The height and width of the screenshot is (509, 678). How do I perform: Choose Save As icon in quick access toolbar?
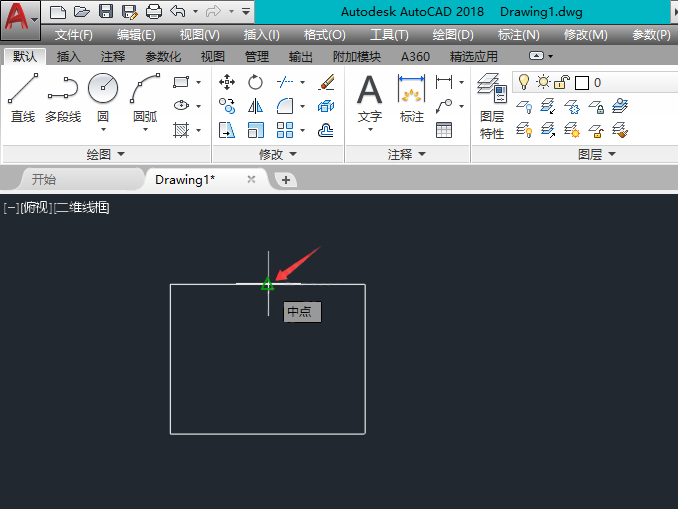click(129, 12)
